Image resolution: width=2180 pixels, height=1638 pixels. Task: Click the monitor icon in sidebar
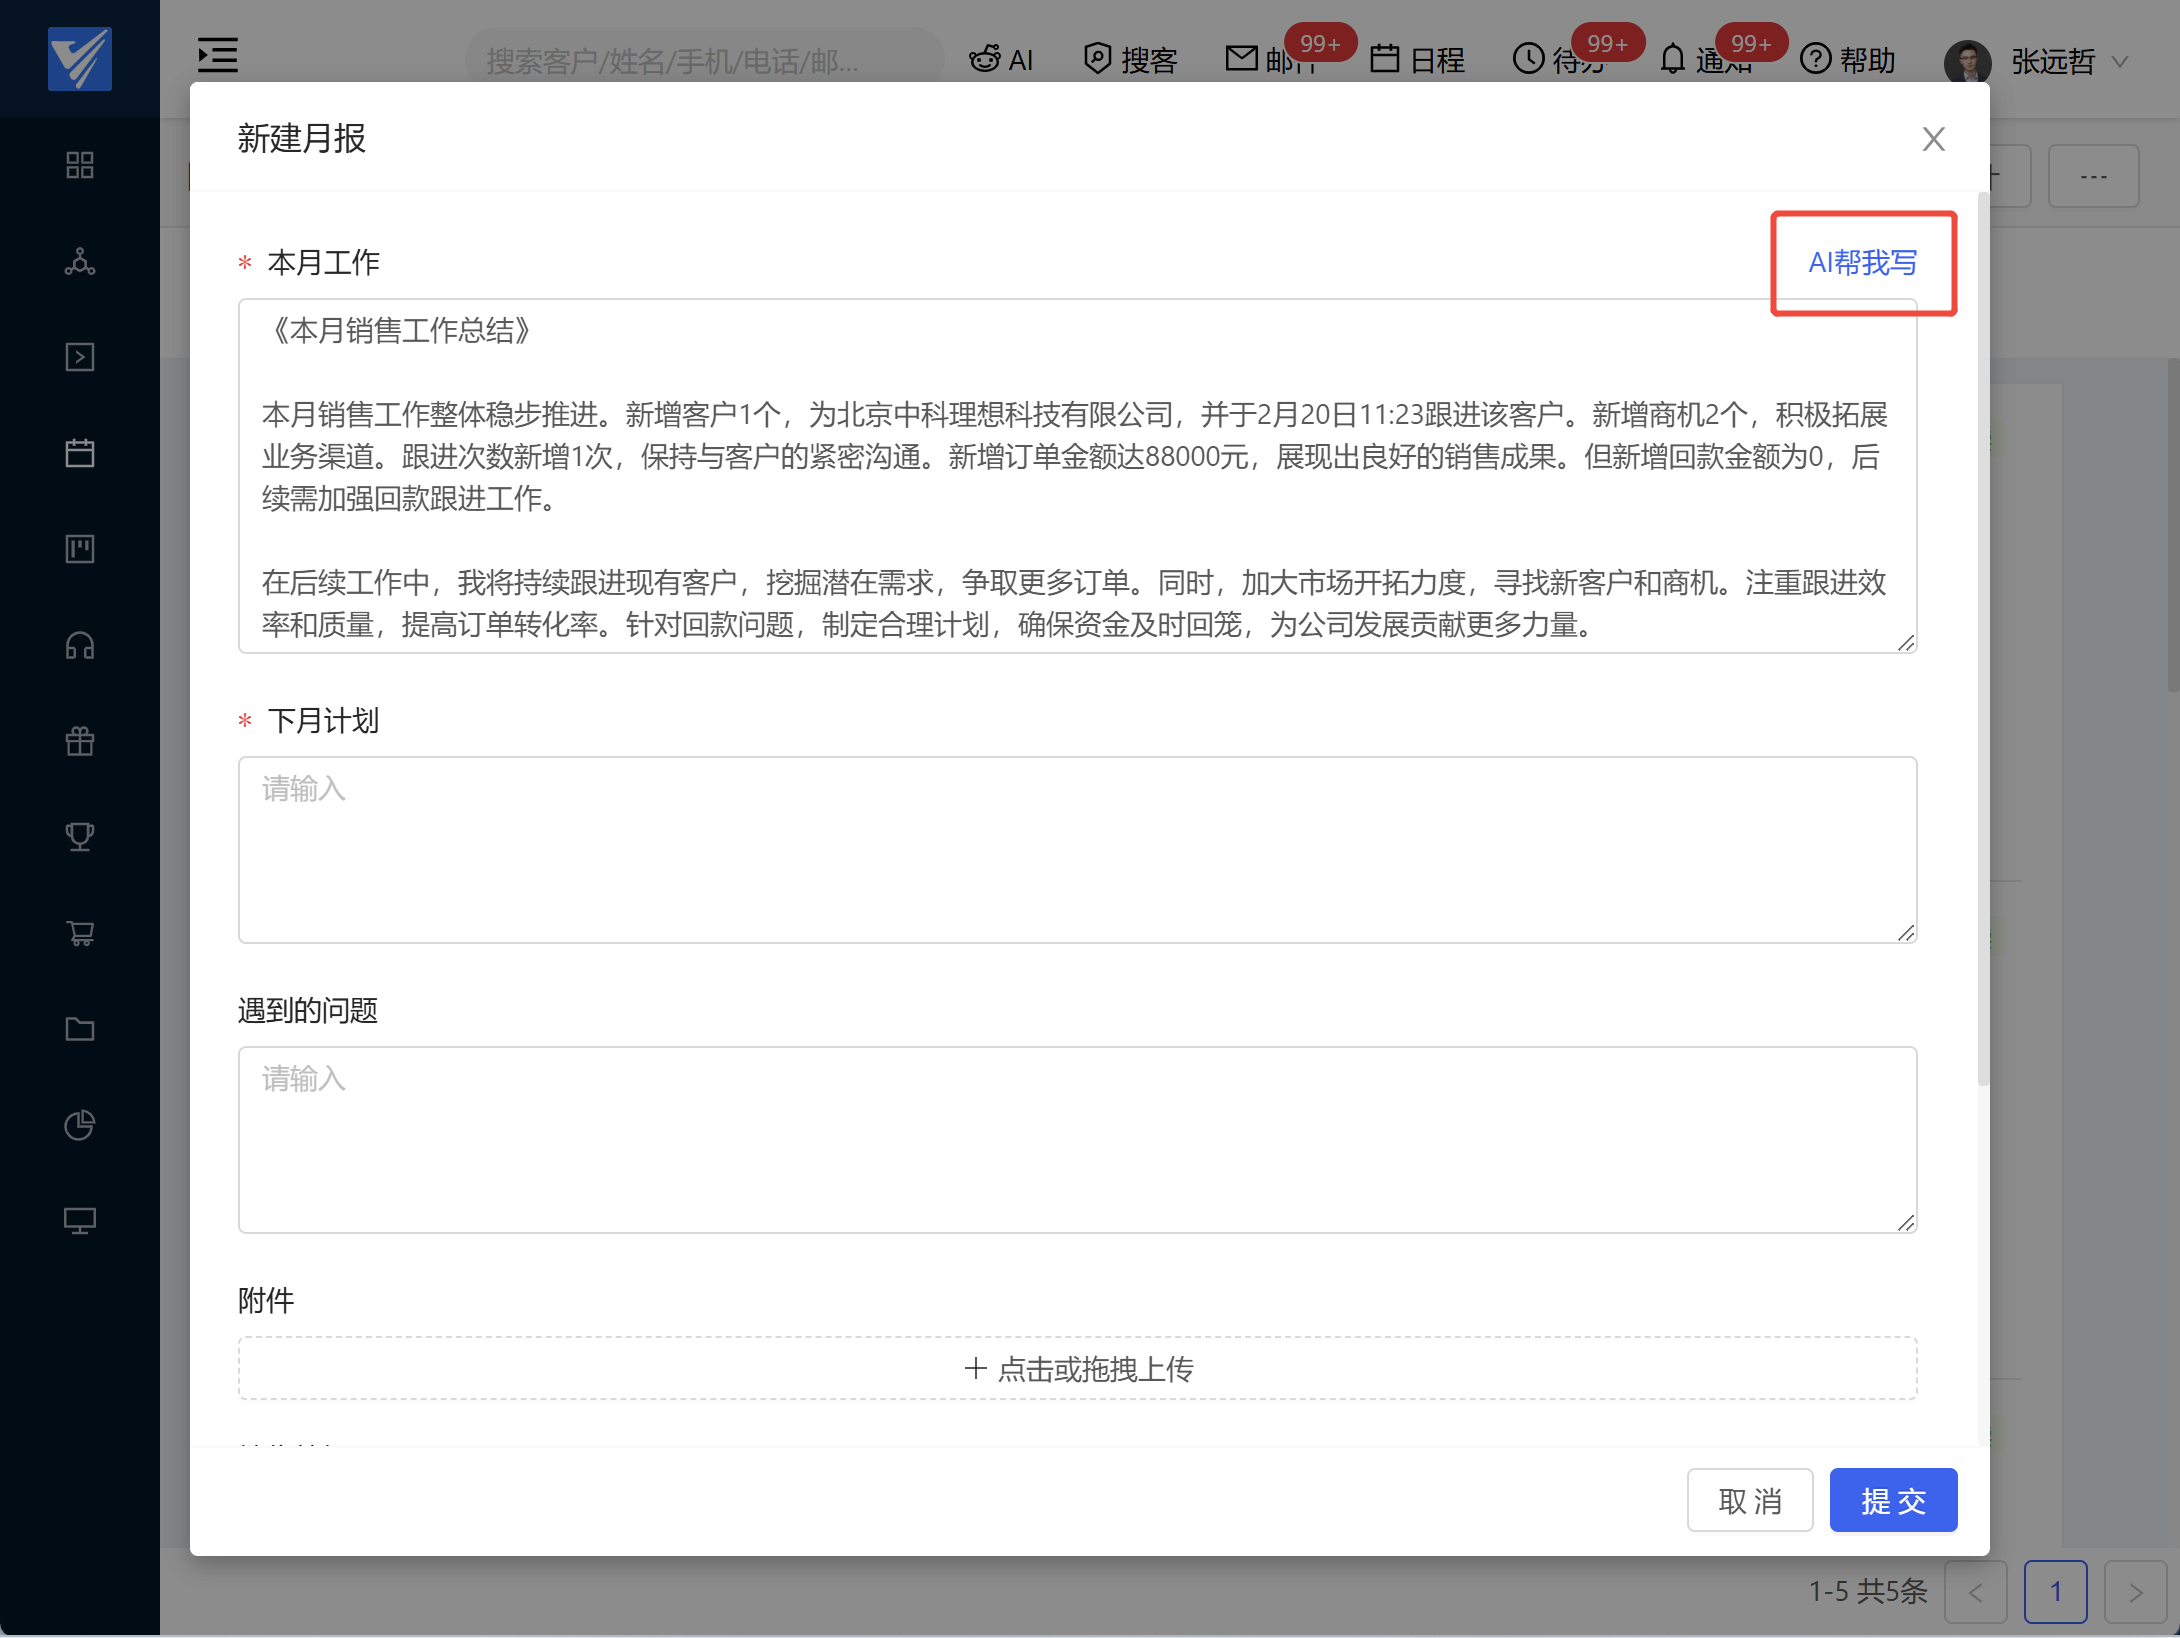click(x=80, y=1221)
